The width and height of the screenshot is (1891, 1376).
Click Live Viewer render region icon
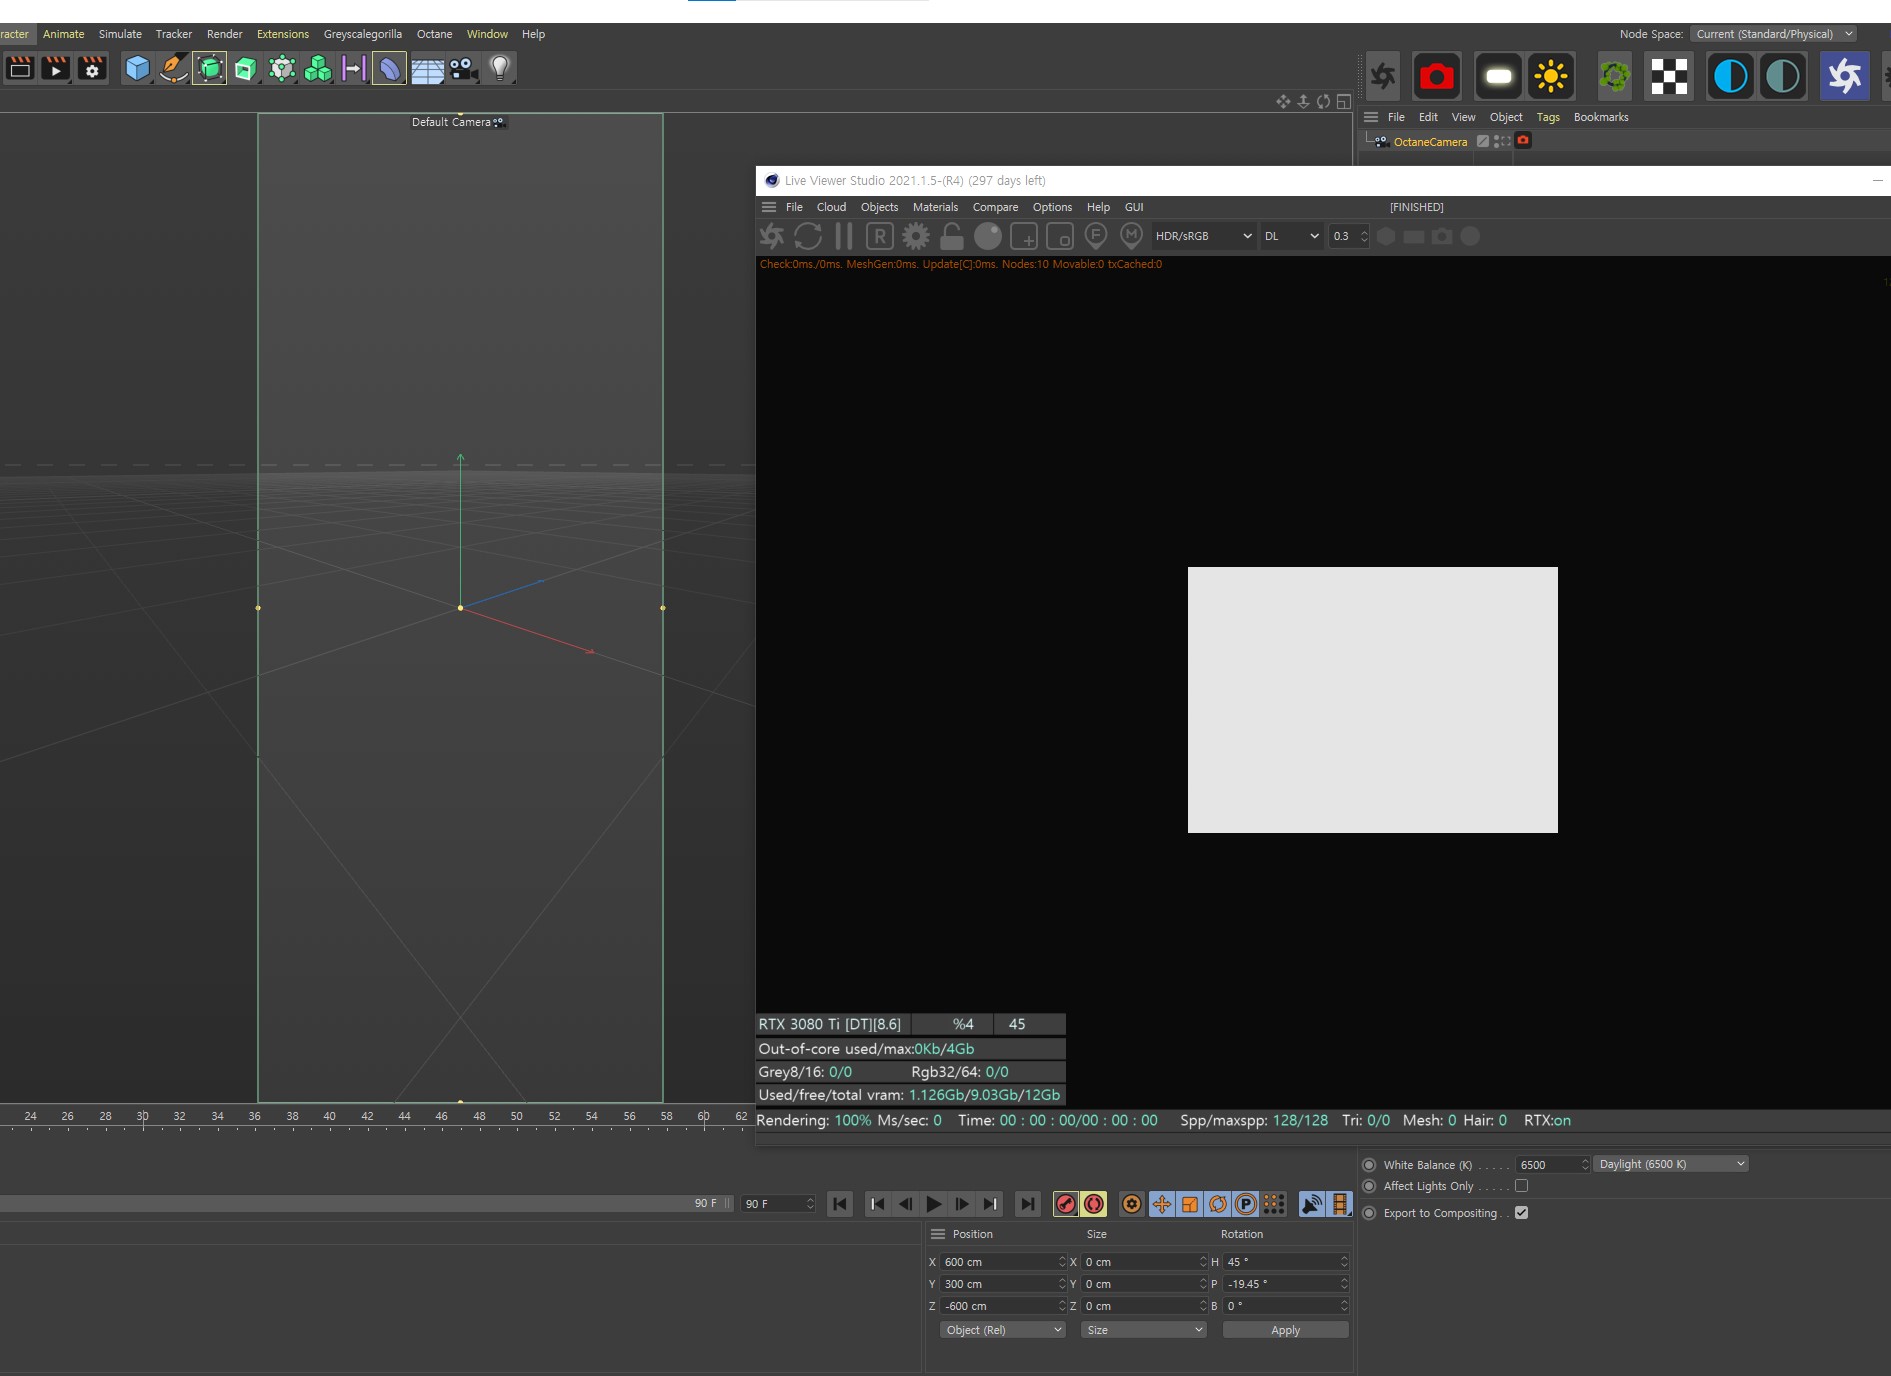1023,236
